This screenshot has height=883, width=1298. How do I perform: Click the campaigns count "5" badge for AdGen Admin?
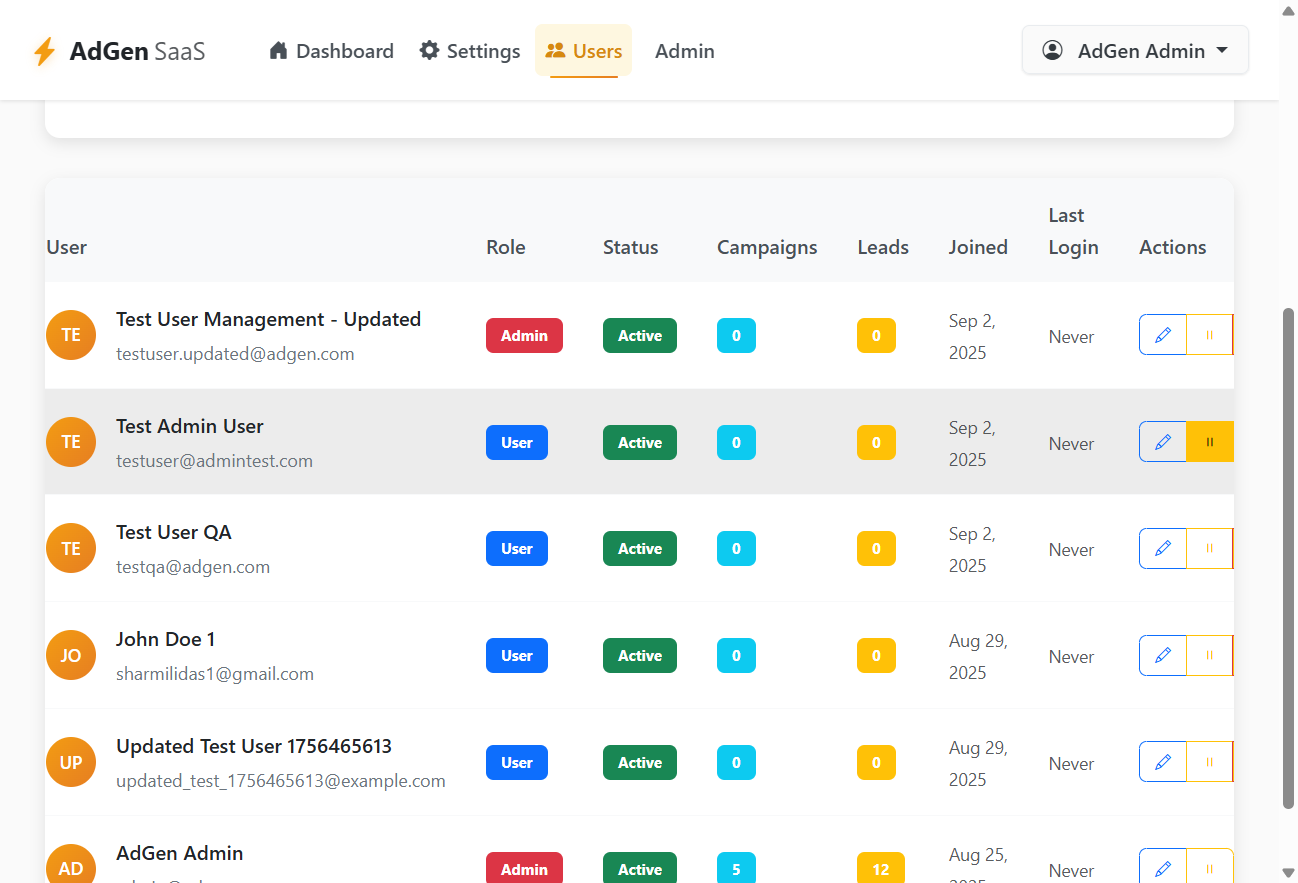[x=736, y=868]
